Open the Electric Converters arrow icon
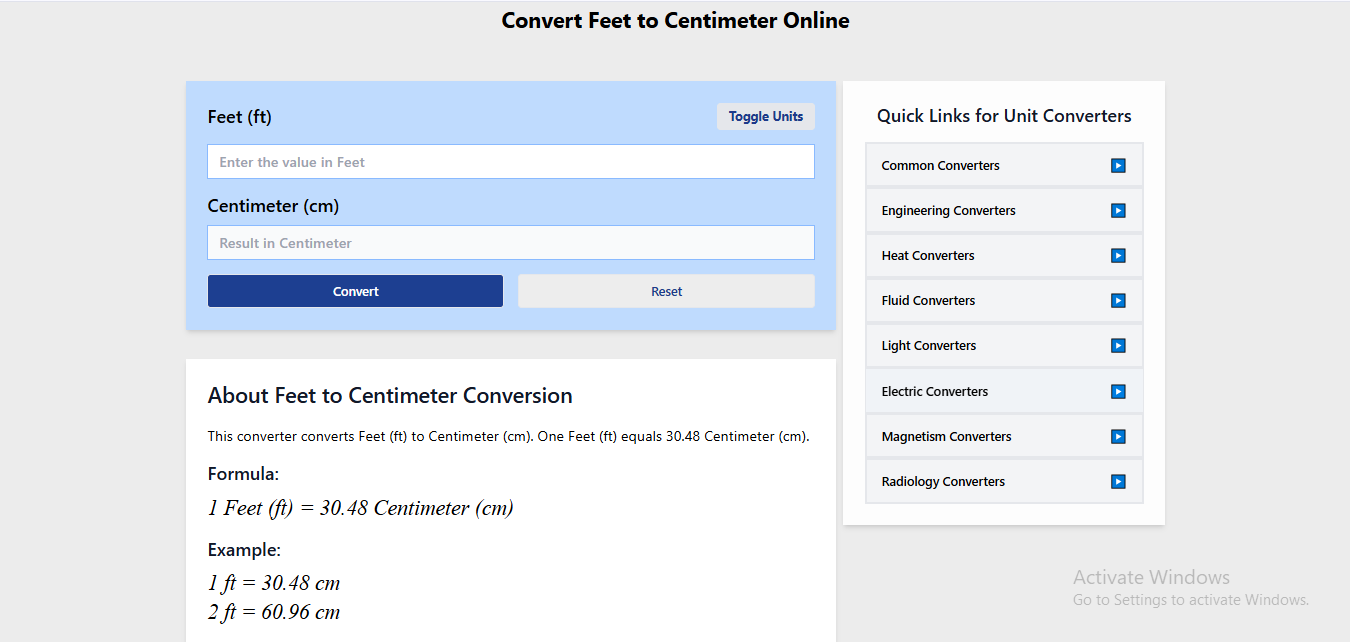The width and height of the screenshot is (1350, 642). pyautogui.click(x=1117, y=391)
